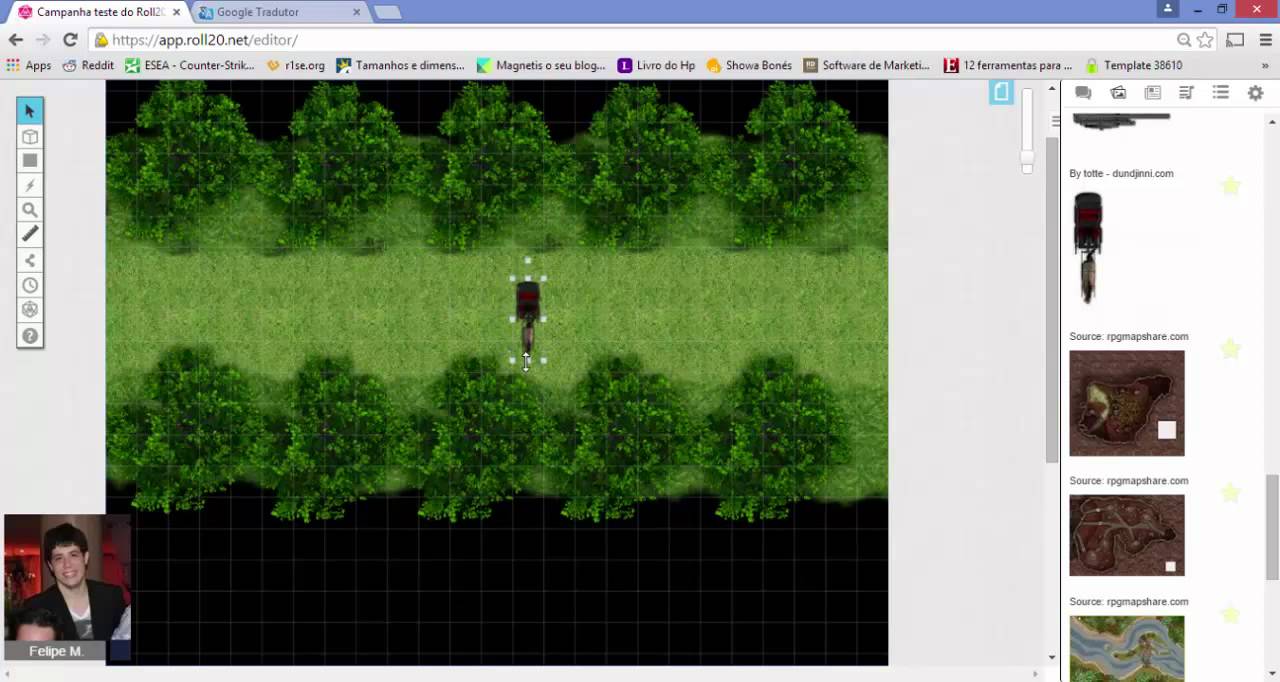Open the Software de Marketi... bookmark
1280x682 pixels.
[867, 65]
